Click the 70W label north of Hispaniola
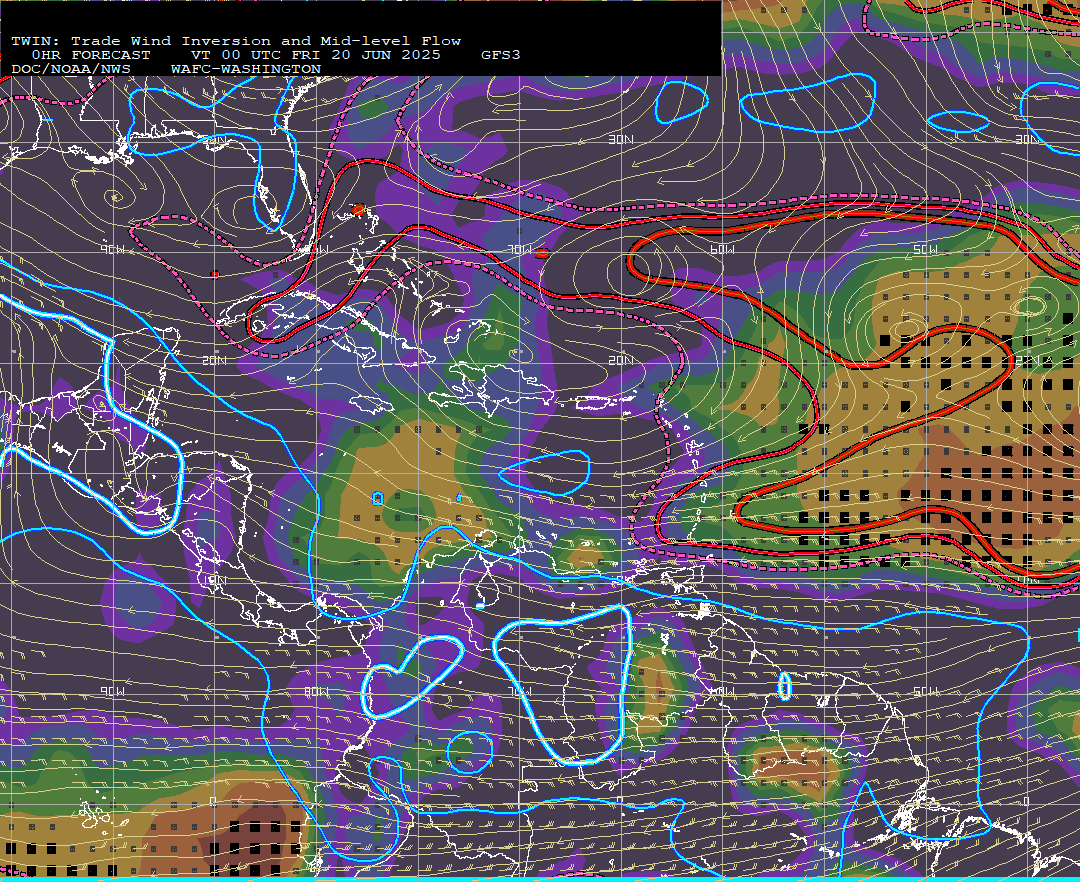The height and width of the screenshot is (882, 1080). (520, 249)
